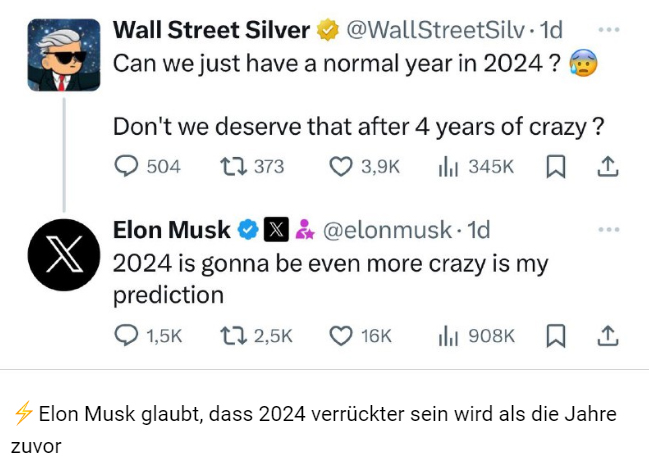Like Elon Musk's tweet

(342, 335)
